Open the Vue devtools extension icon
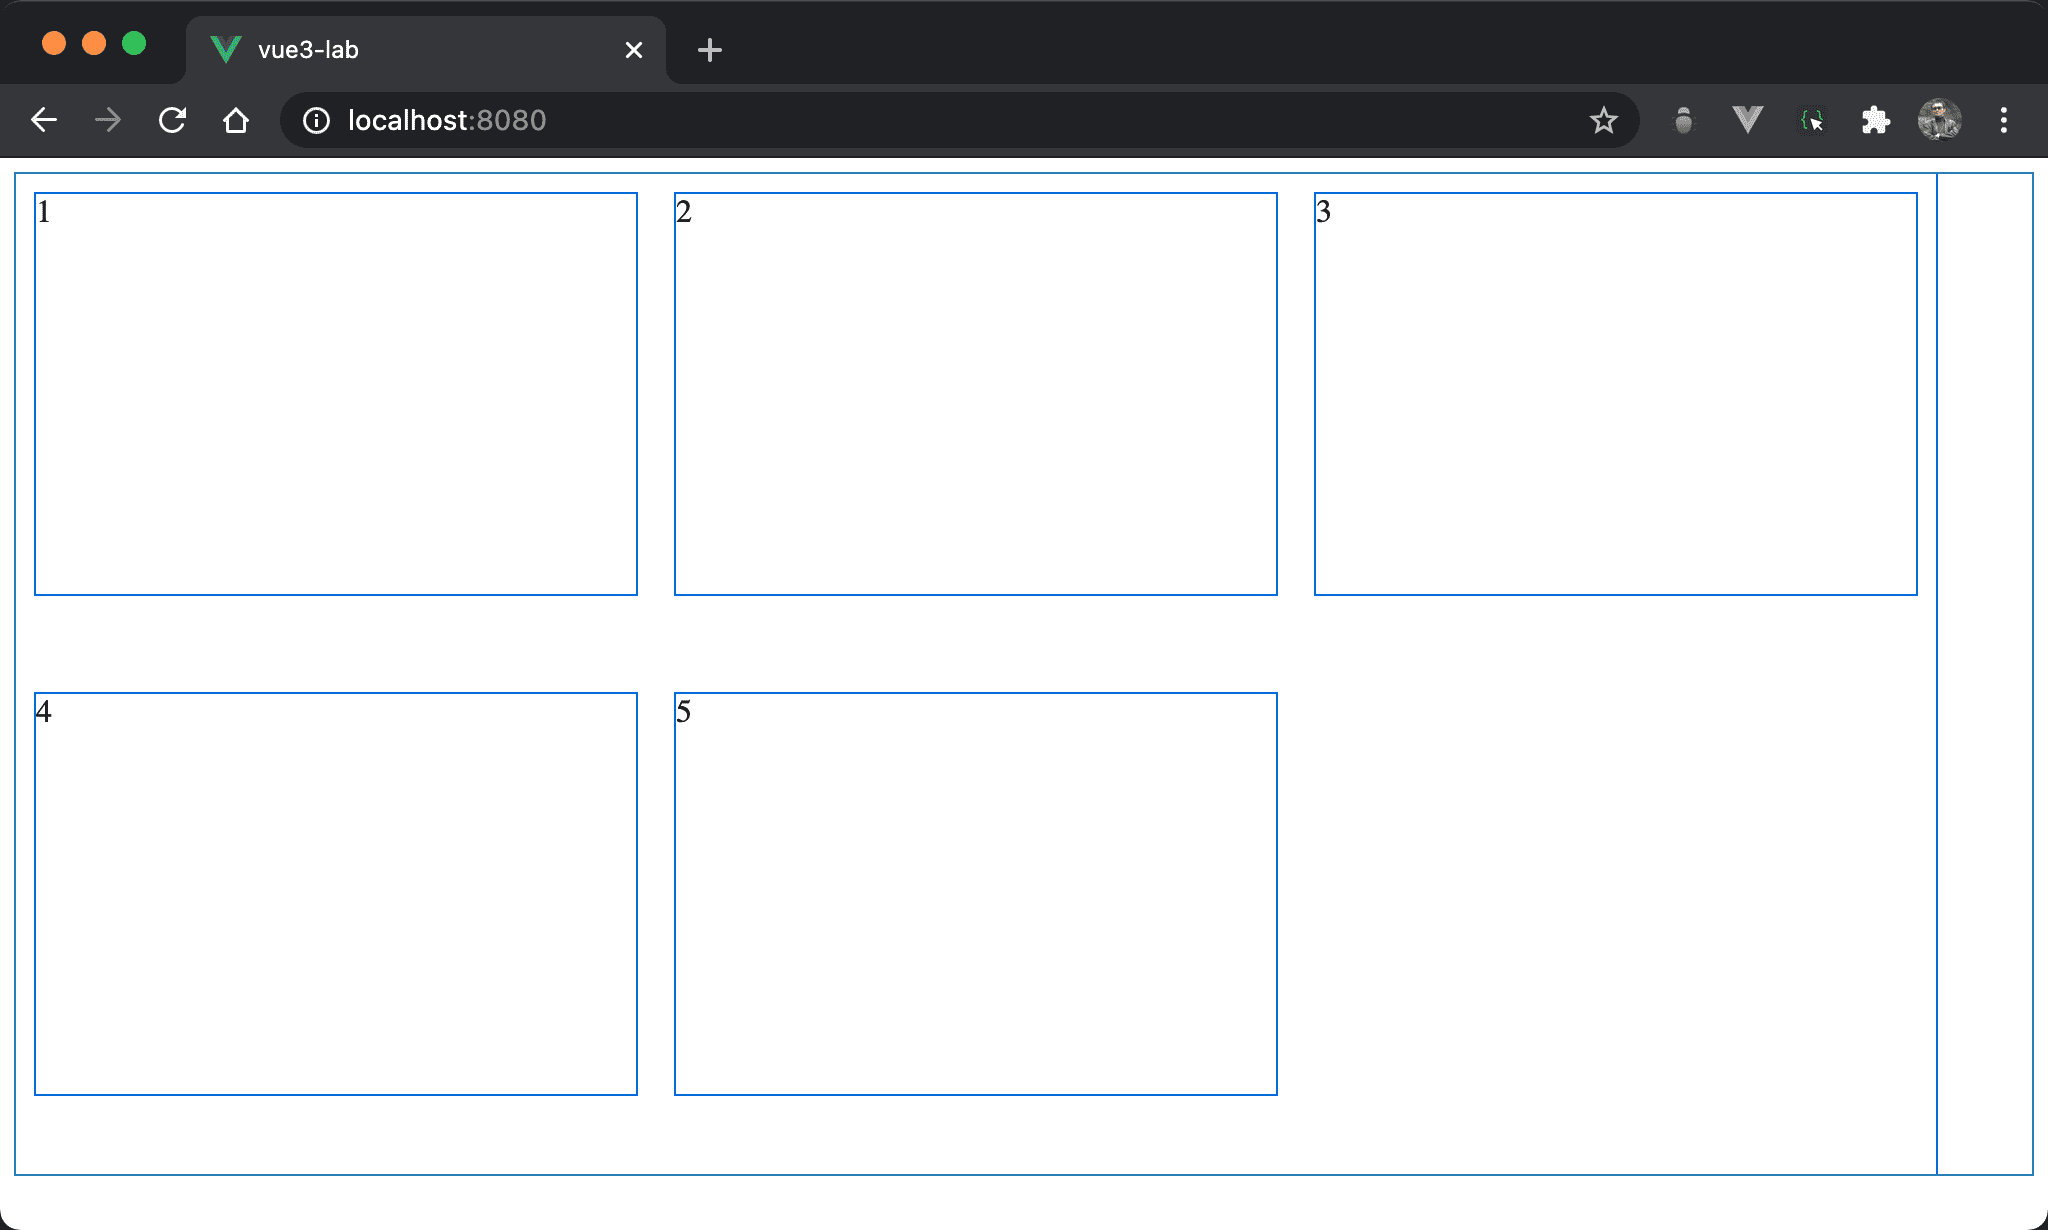 (x=1747, y=120)
